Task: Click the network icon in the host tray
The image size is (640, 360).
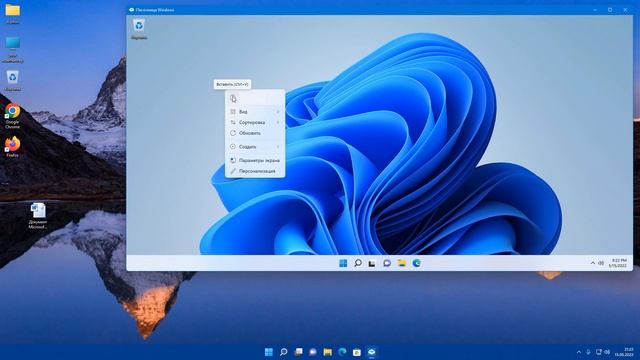Action: coord(598,352)
